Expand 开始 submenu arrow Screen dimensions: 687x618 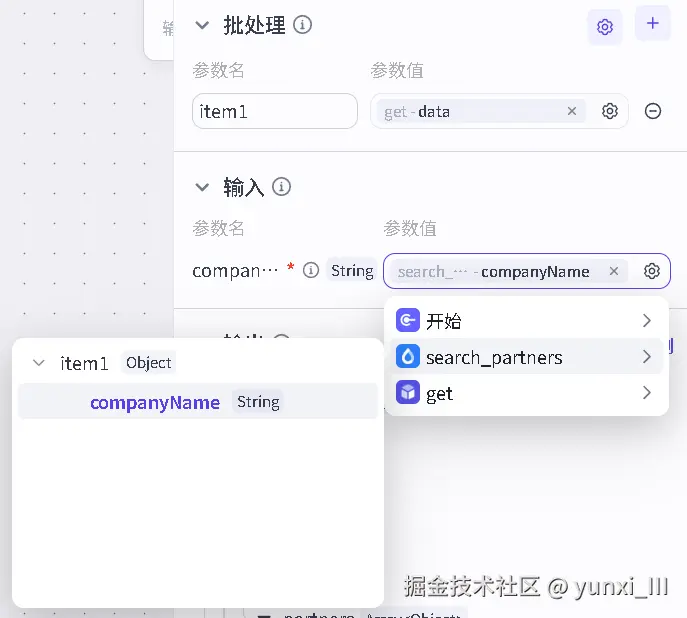tap(647, 321)
